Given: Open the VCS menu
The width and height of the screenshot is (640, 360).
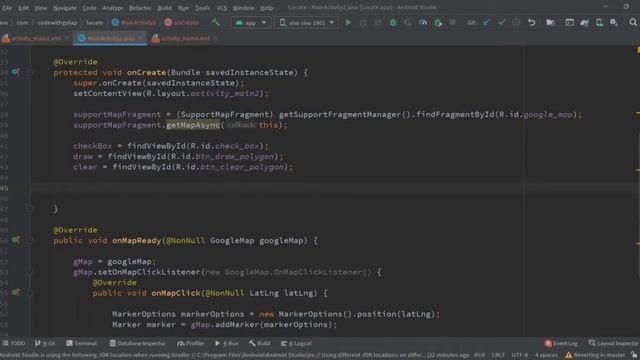Looking at the screenshot, I should [x=222, y=8].
